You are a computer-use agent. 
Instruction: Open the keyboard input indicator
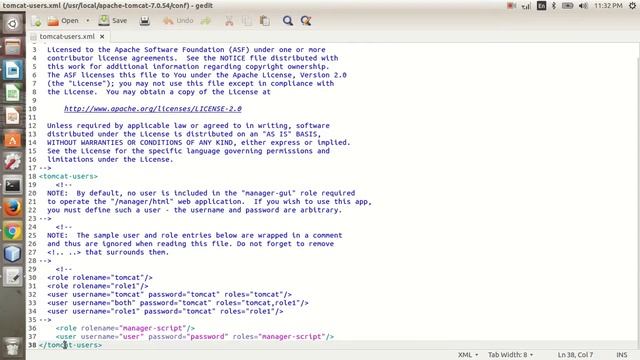(x=541, y=5)
